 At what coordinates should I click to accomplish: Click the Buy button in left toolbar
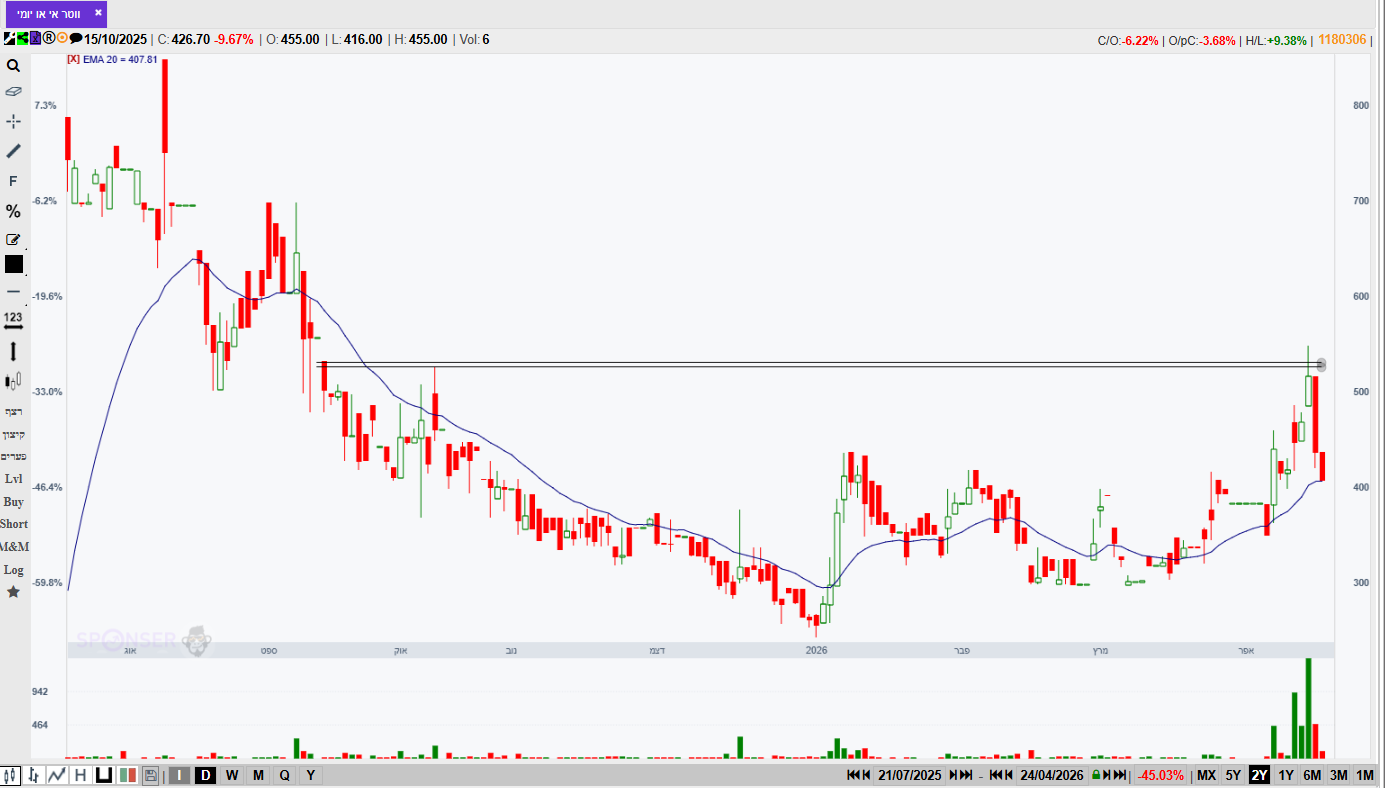13,502
